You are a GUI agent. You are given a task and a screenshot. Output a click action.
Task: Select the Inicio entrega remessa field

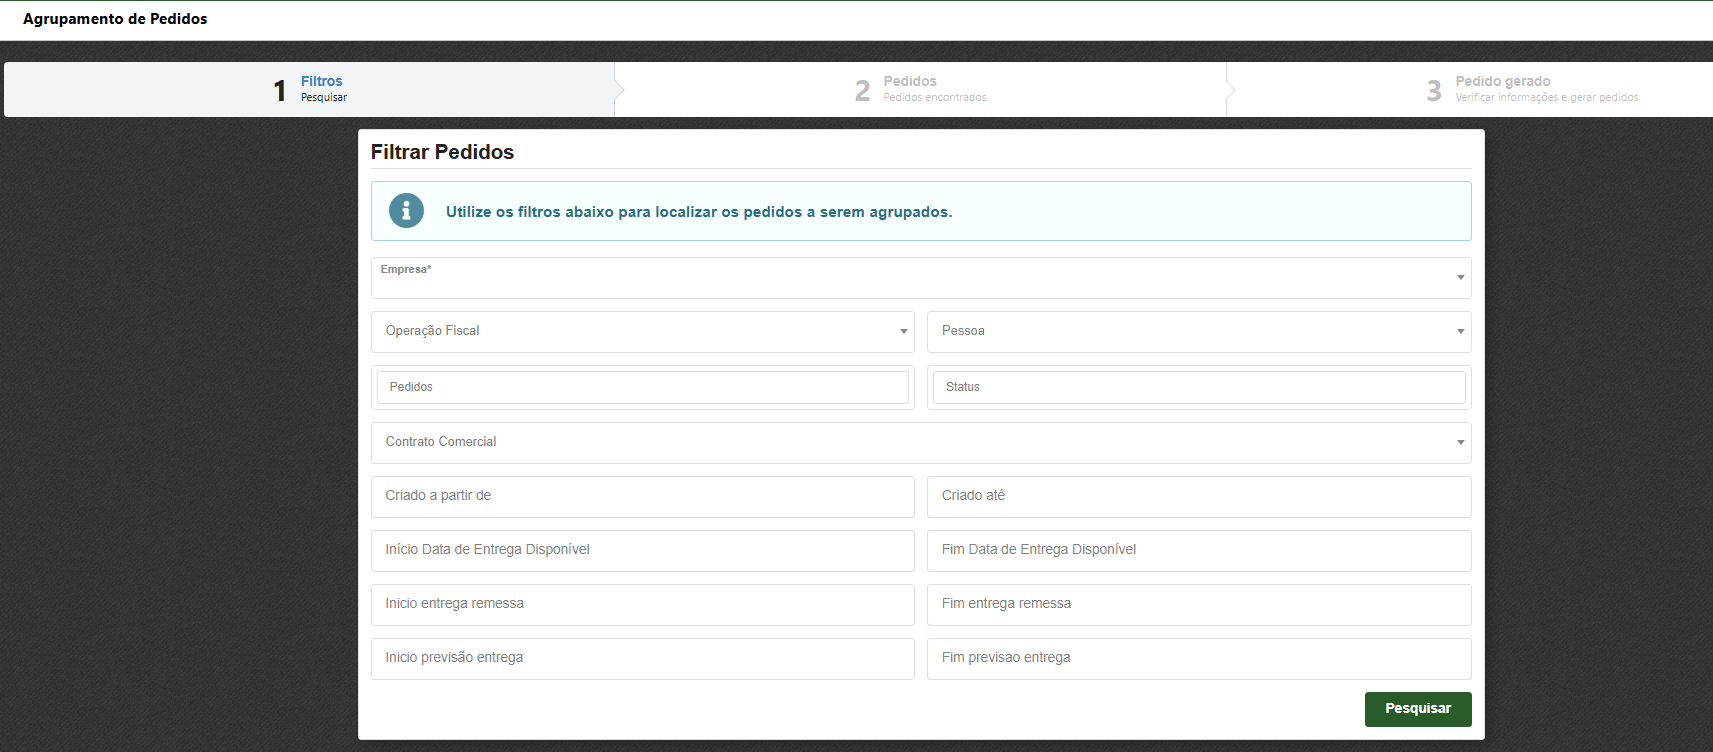[x=642, y=605]
